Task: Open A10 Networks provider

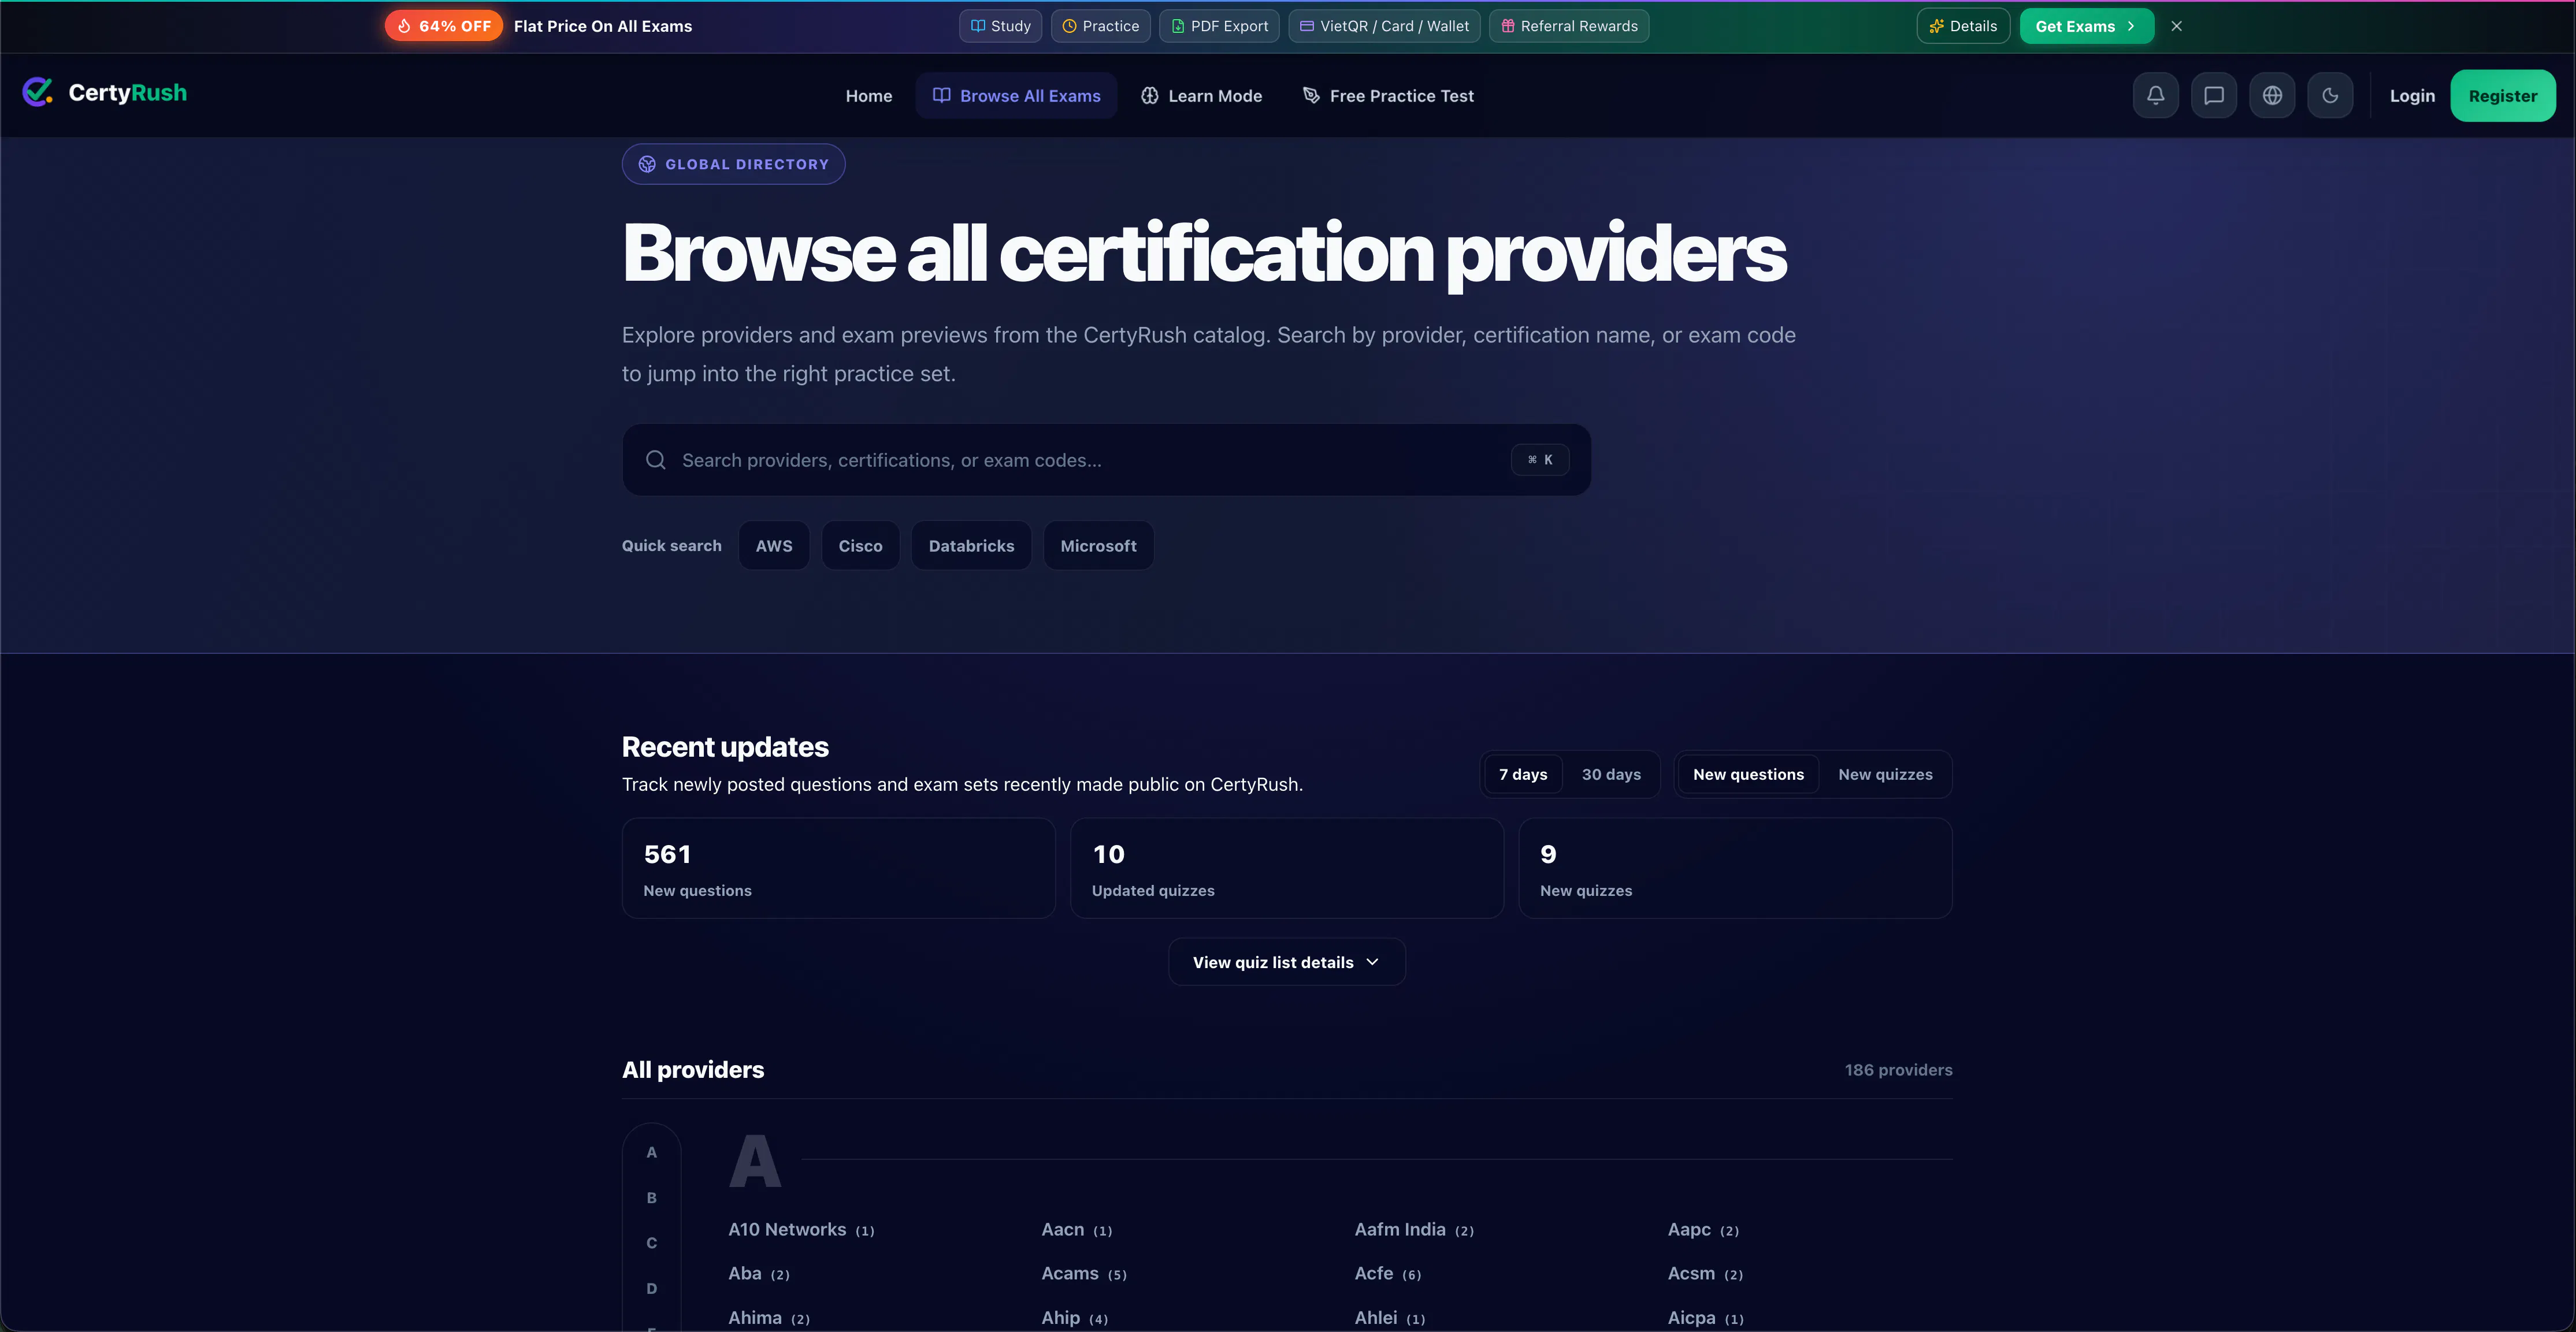Action: pyautogui.click(x=801, y=1230)
